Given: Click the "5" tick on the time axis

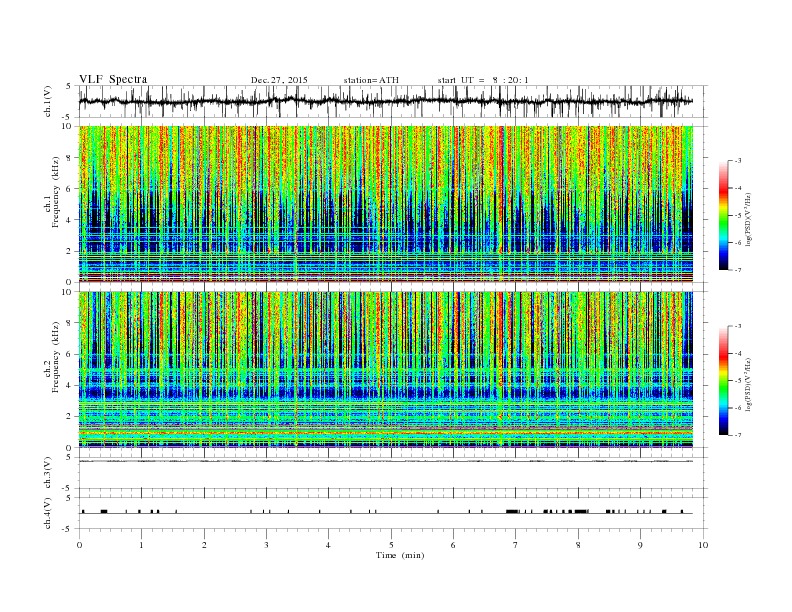Looking at the screenshot, I should [391, 545].
